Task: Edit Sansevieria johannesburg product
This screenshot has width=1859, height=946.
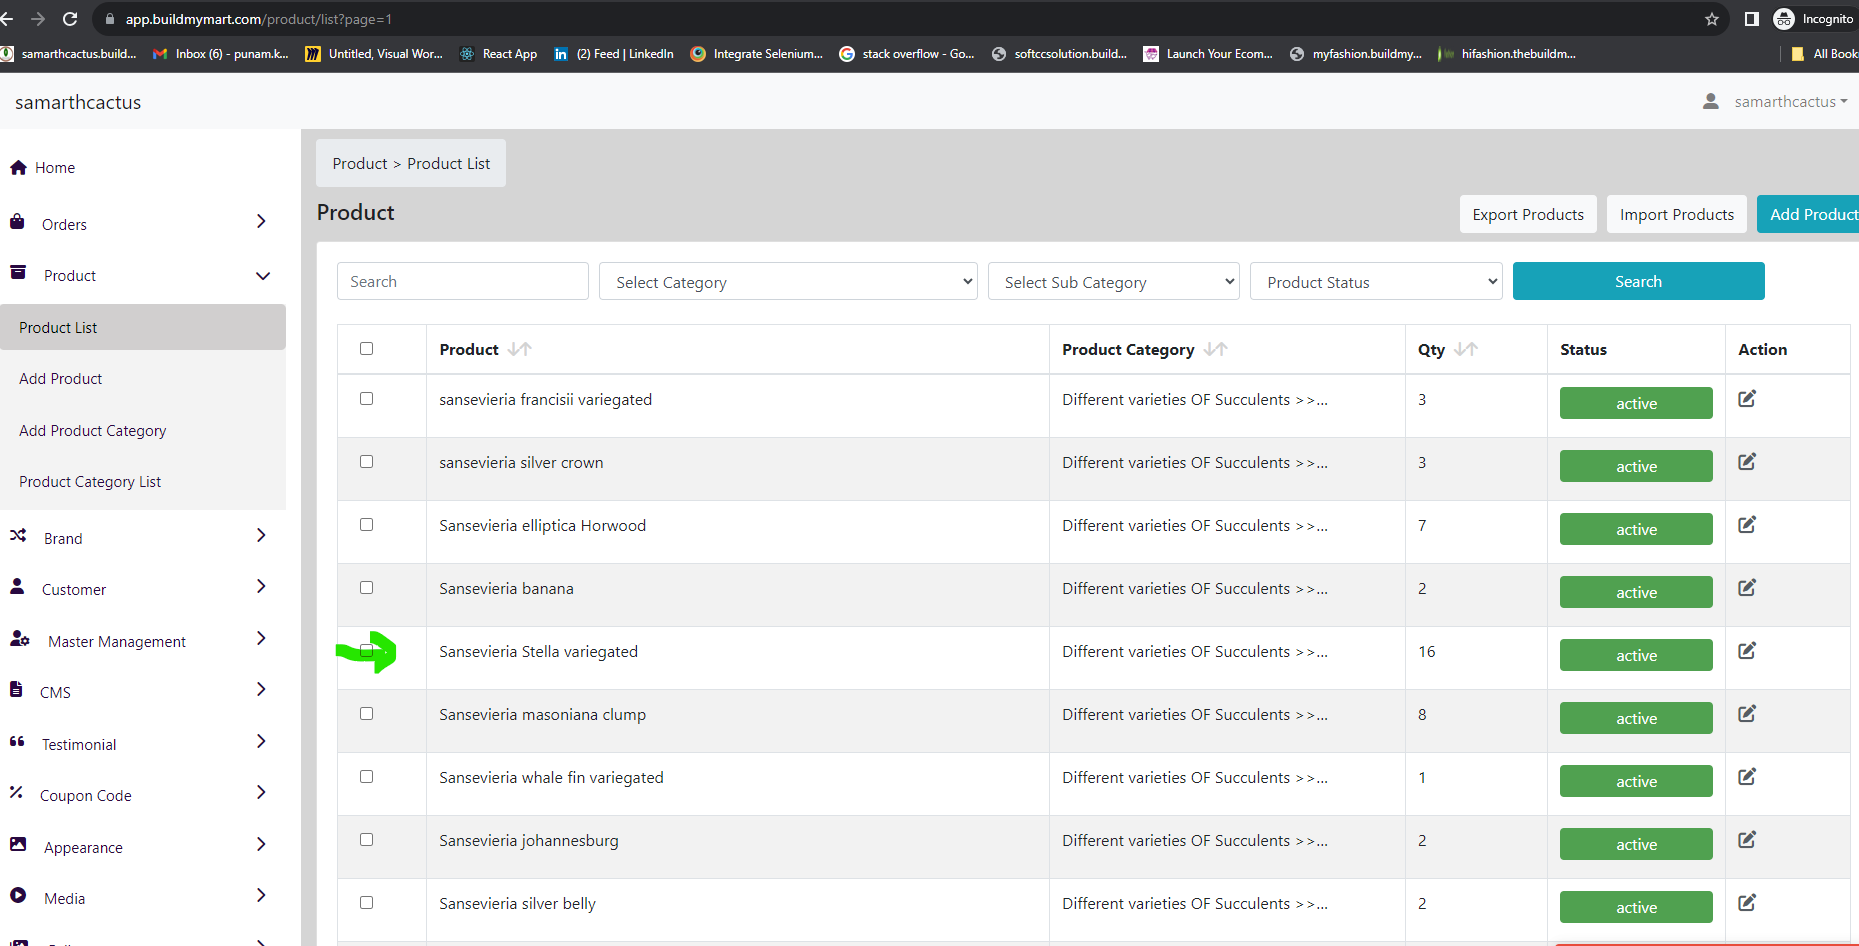Action: pos(1747,840)
